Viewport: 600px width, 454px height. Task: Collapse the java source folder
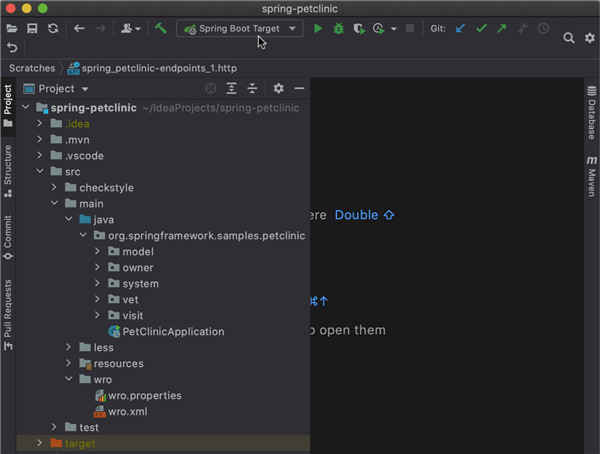pyautogui.click(x=68, y=219)
